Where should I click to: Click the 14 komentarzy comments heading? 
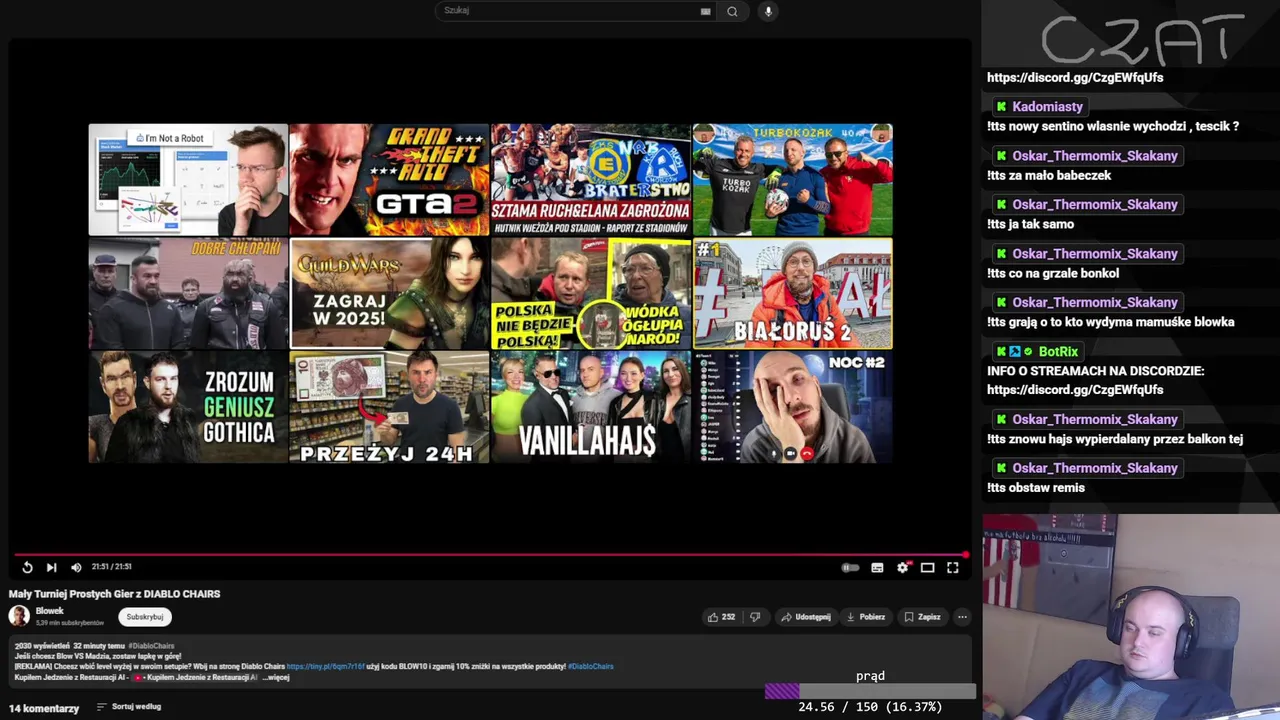click(x=44, y=708)
